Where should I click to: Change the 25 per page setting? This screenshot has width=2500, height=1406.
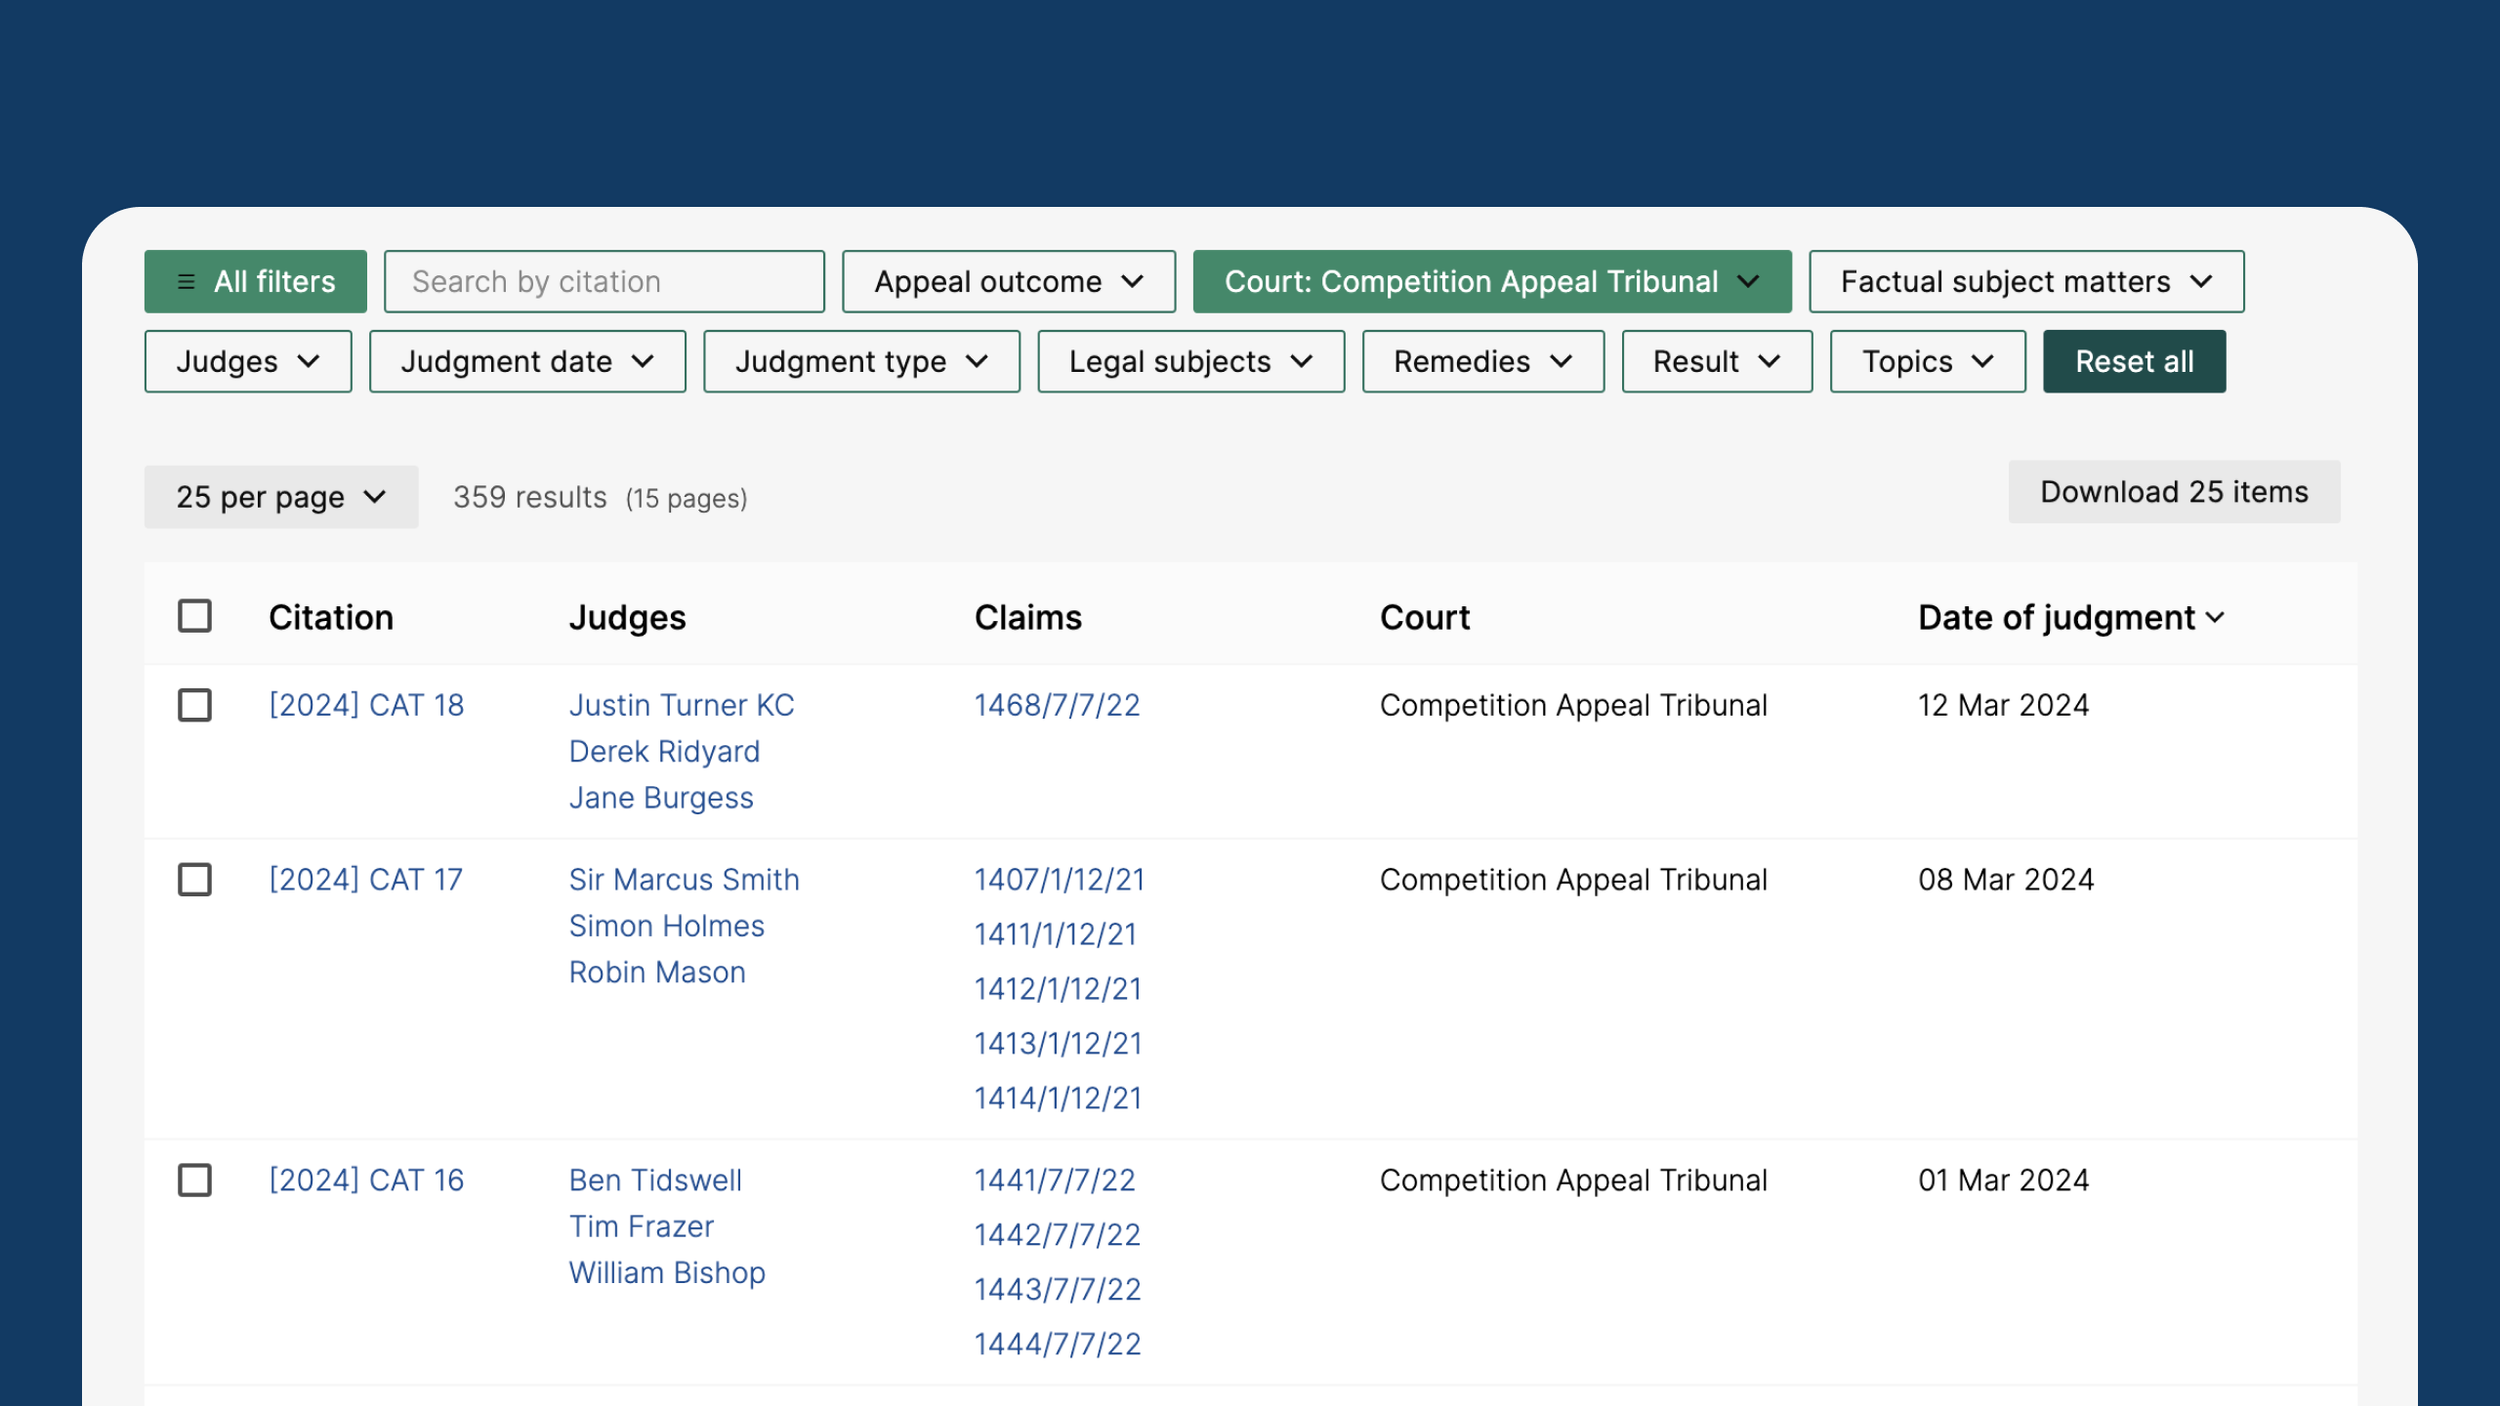point(281,497)
